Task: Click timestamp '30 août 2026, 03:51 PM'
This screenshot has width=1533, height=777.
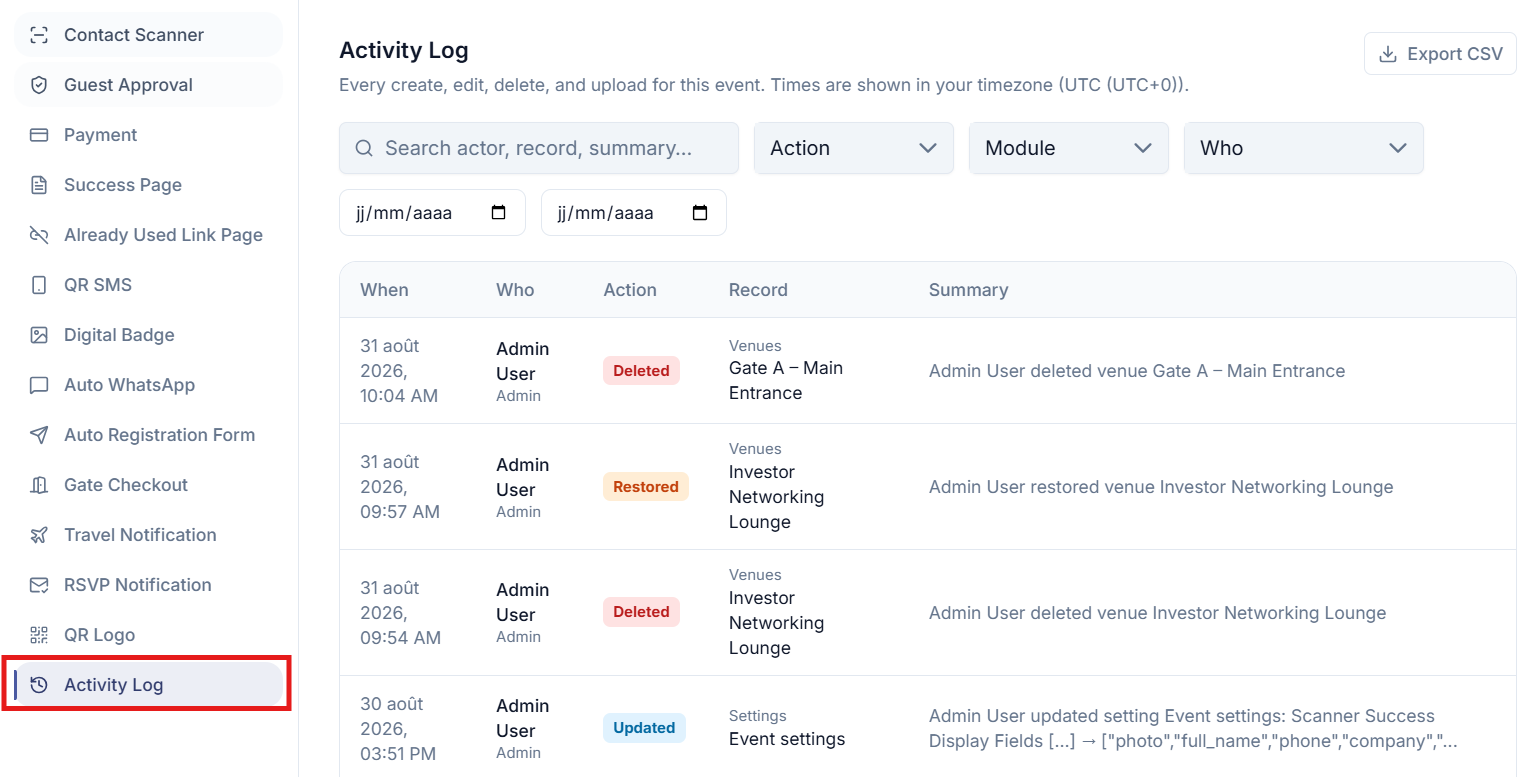Action: 398,729
